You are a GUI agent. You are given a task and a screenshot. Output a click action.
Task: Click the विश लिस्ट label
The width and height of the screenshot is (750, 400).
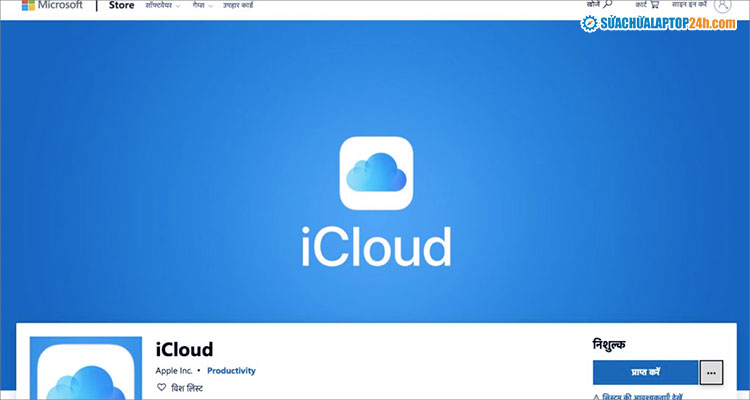pyautogui.click(x=187, y=388)
